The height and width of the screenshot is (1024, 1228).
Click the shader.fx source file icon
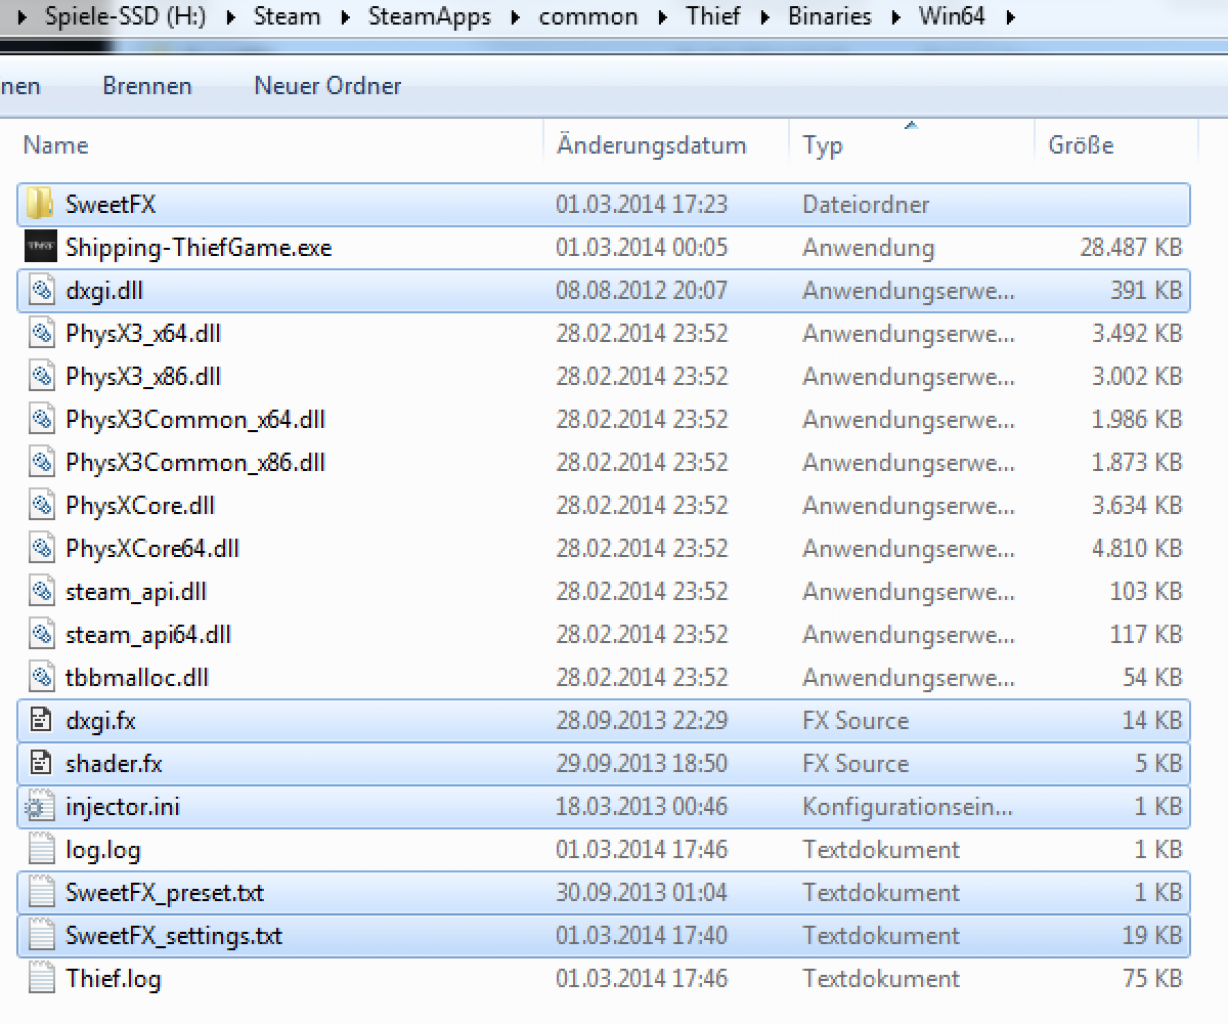coord(41,763)
